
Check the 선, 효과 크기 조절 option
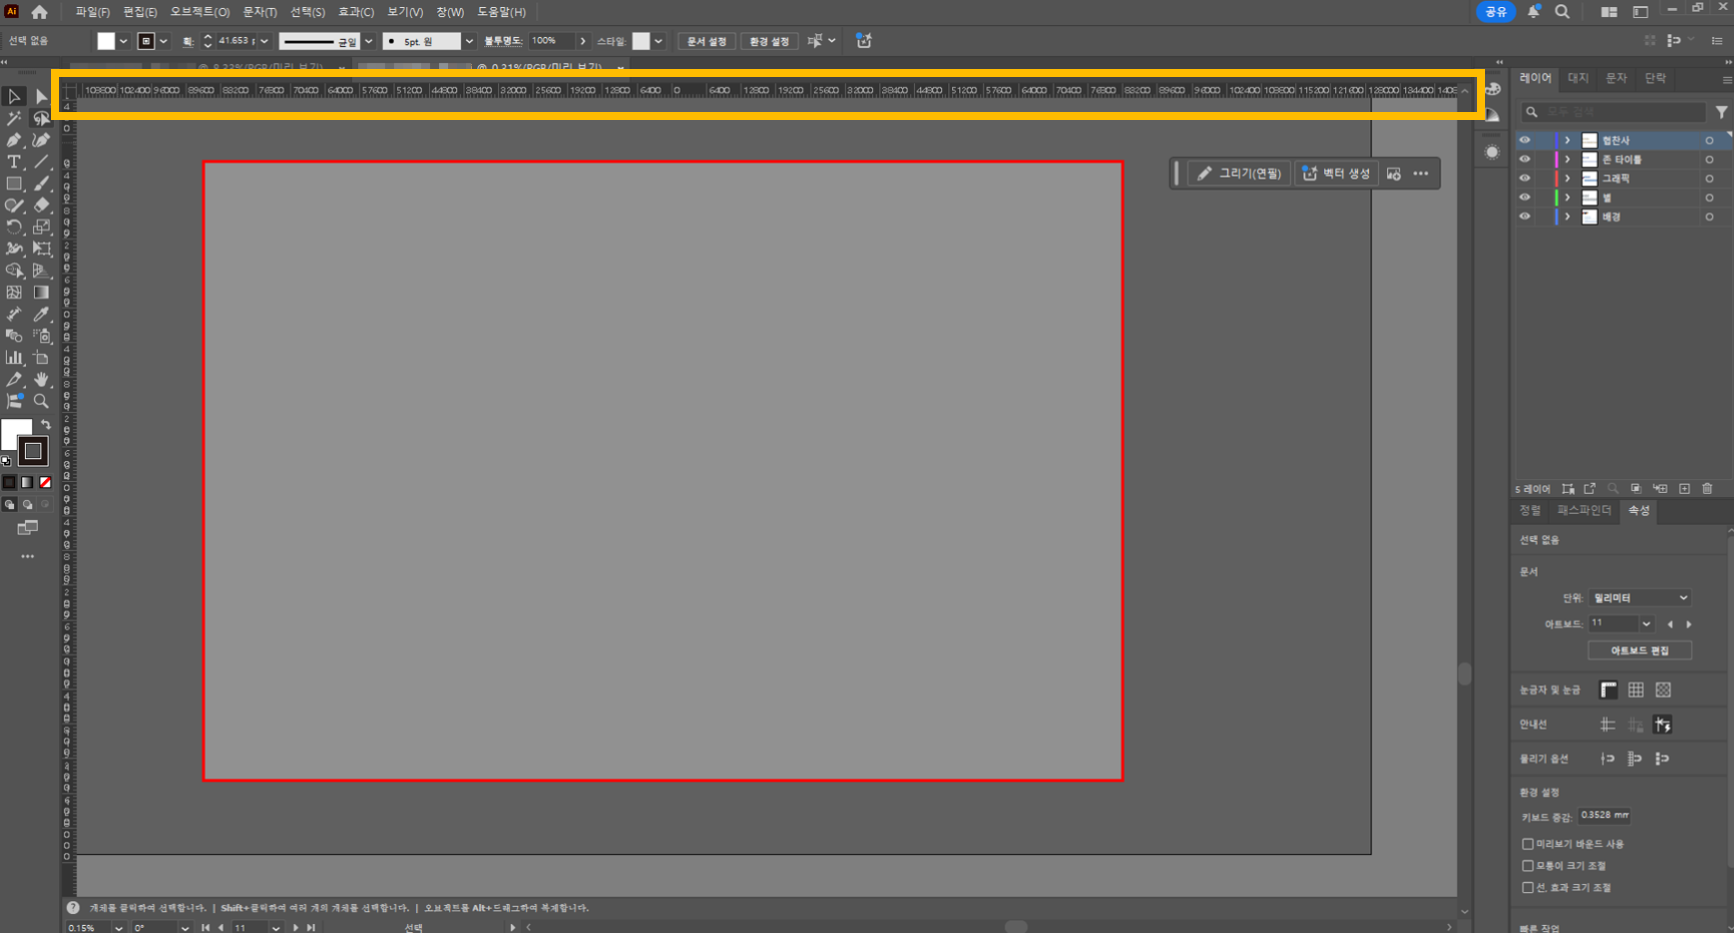coord(1527,887)
